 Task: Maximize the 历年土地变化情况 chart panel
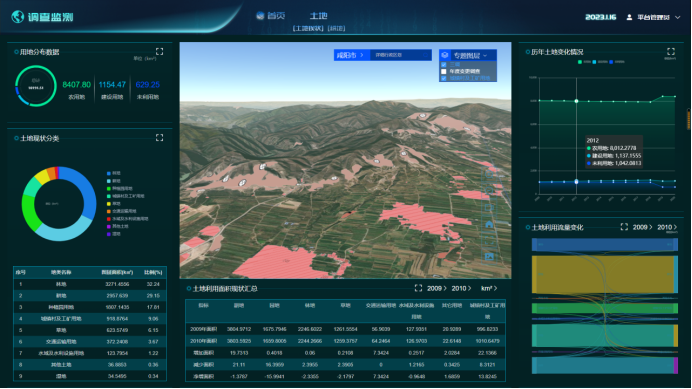tap(671, 52)
